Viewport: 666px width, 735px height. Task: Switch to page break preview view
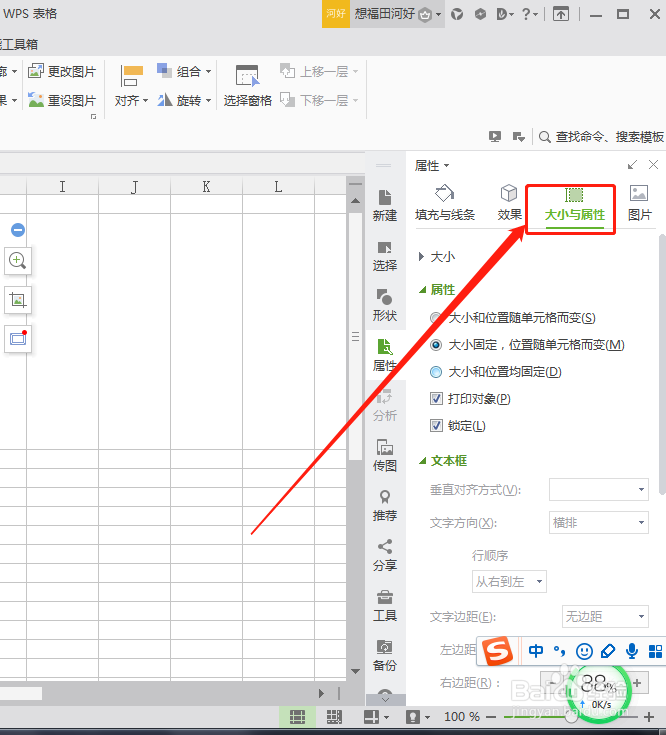point(334,717)
